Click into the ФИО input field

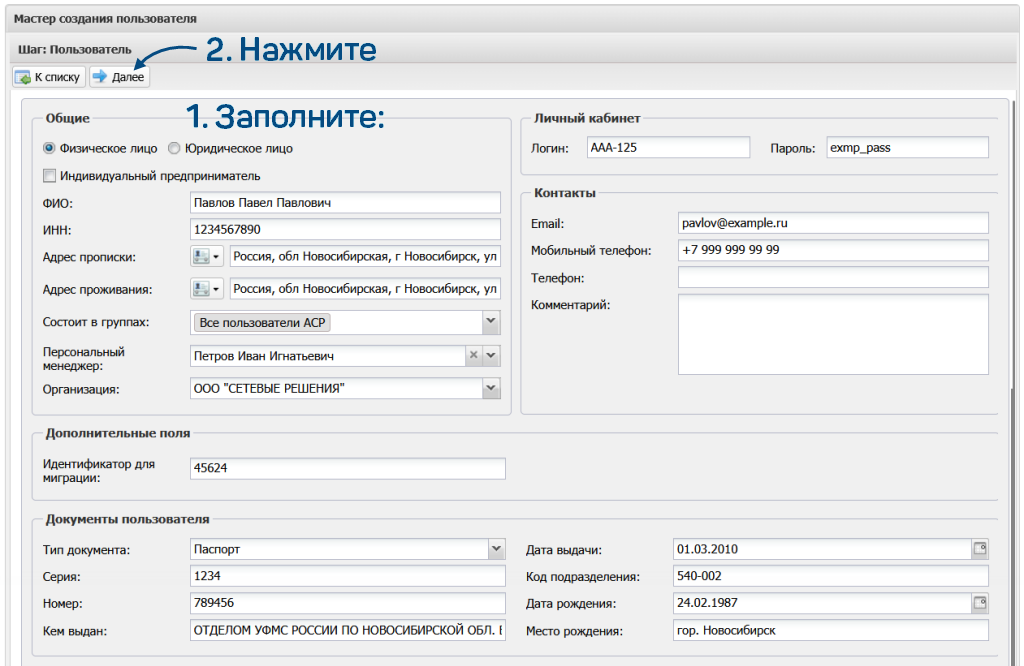(x=345, y=203)
